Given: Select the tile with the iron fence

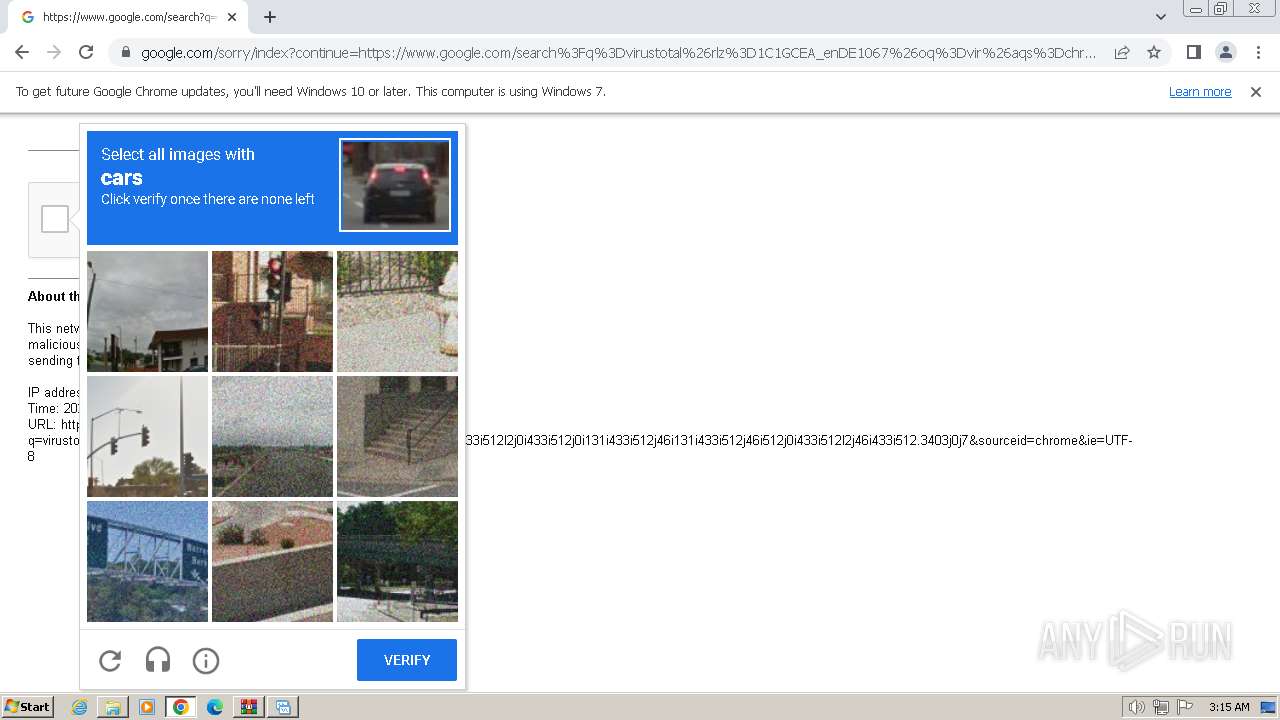Looking at the screenshot, I should point(397,311).
